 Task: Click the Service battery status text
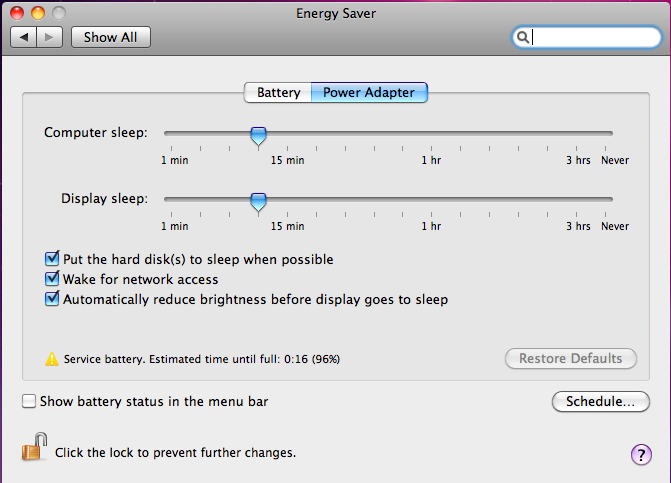tap(202, 359)
